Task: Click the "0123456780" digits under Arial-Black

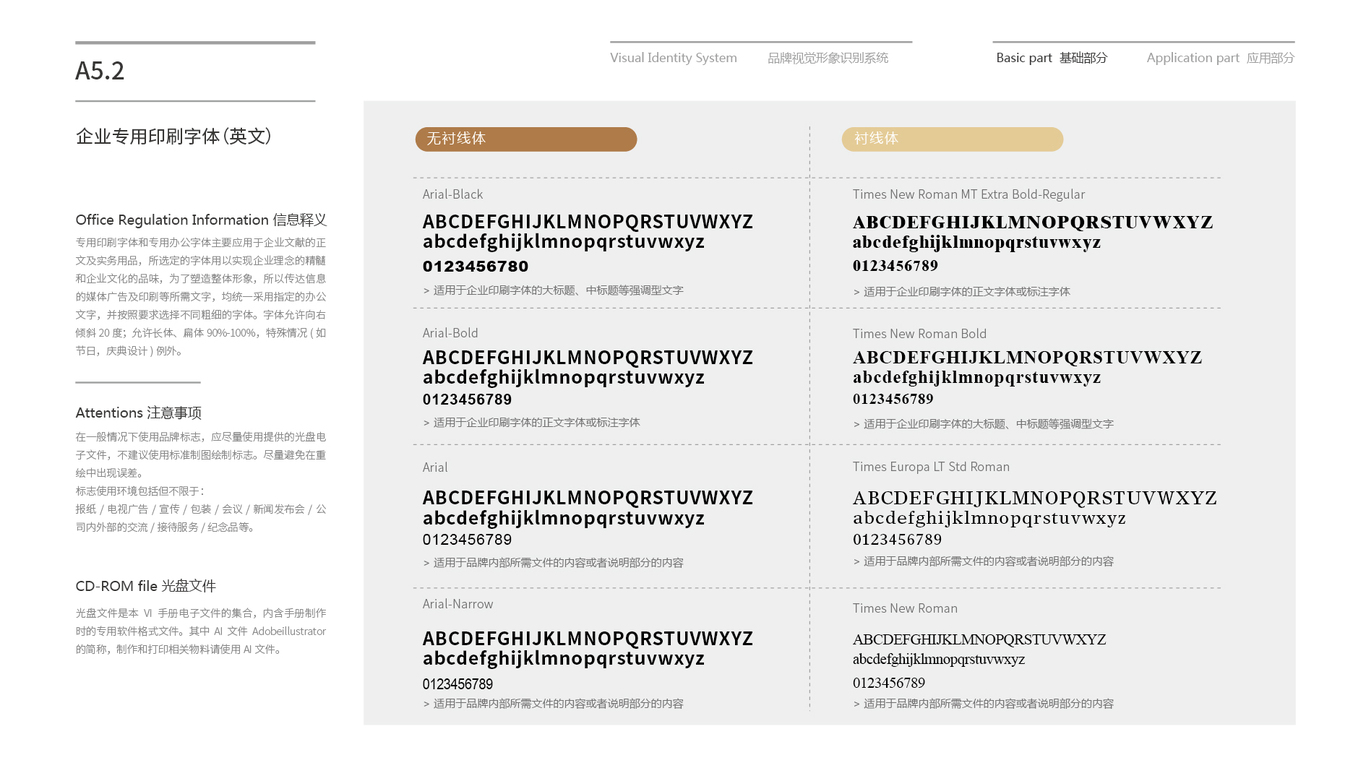Action: (475, 266)
